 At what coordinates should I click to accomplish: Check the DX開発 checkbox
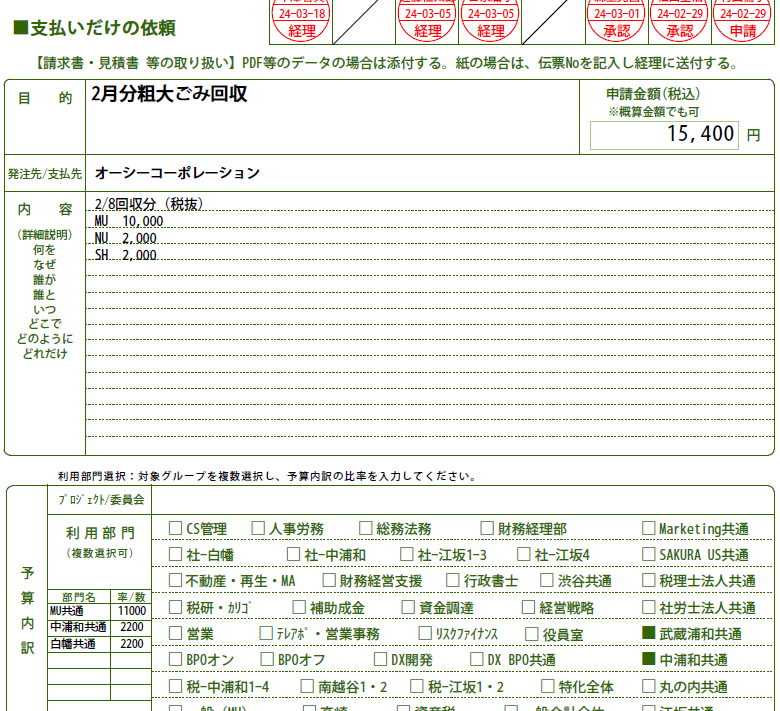pos(380,659)
